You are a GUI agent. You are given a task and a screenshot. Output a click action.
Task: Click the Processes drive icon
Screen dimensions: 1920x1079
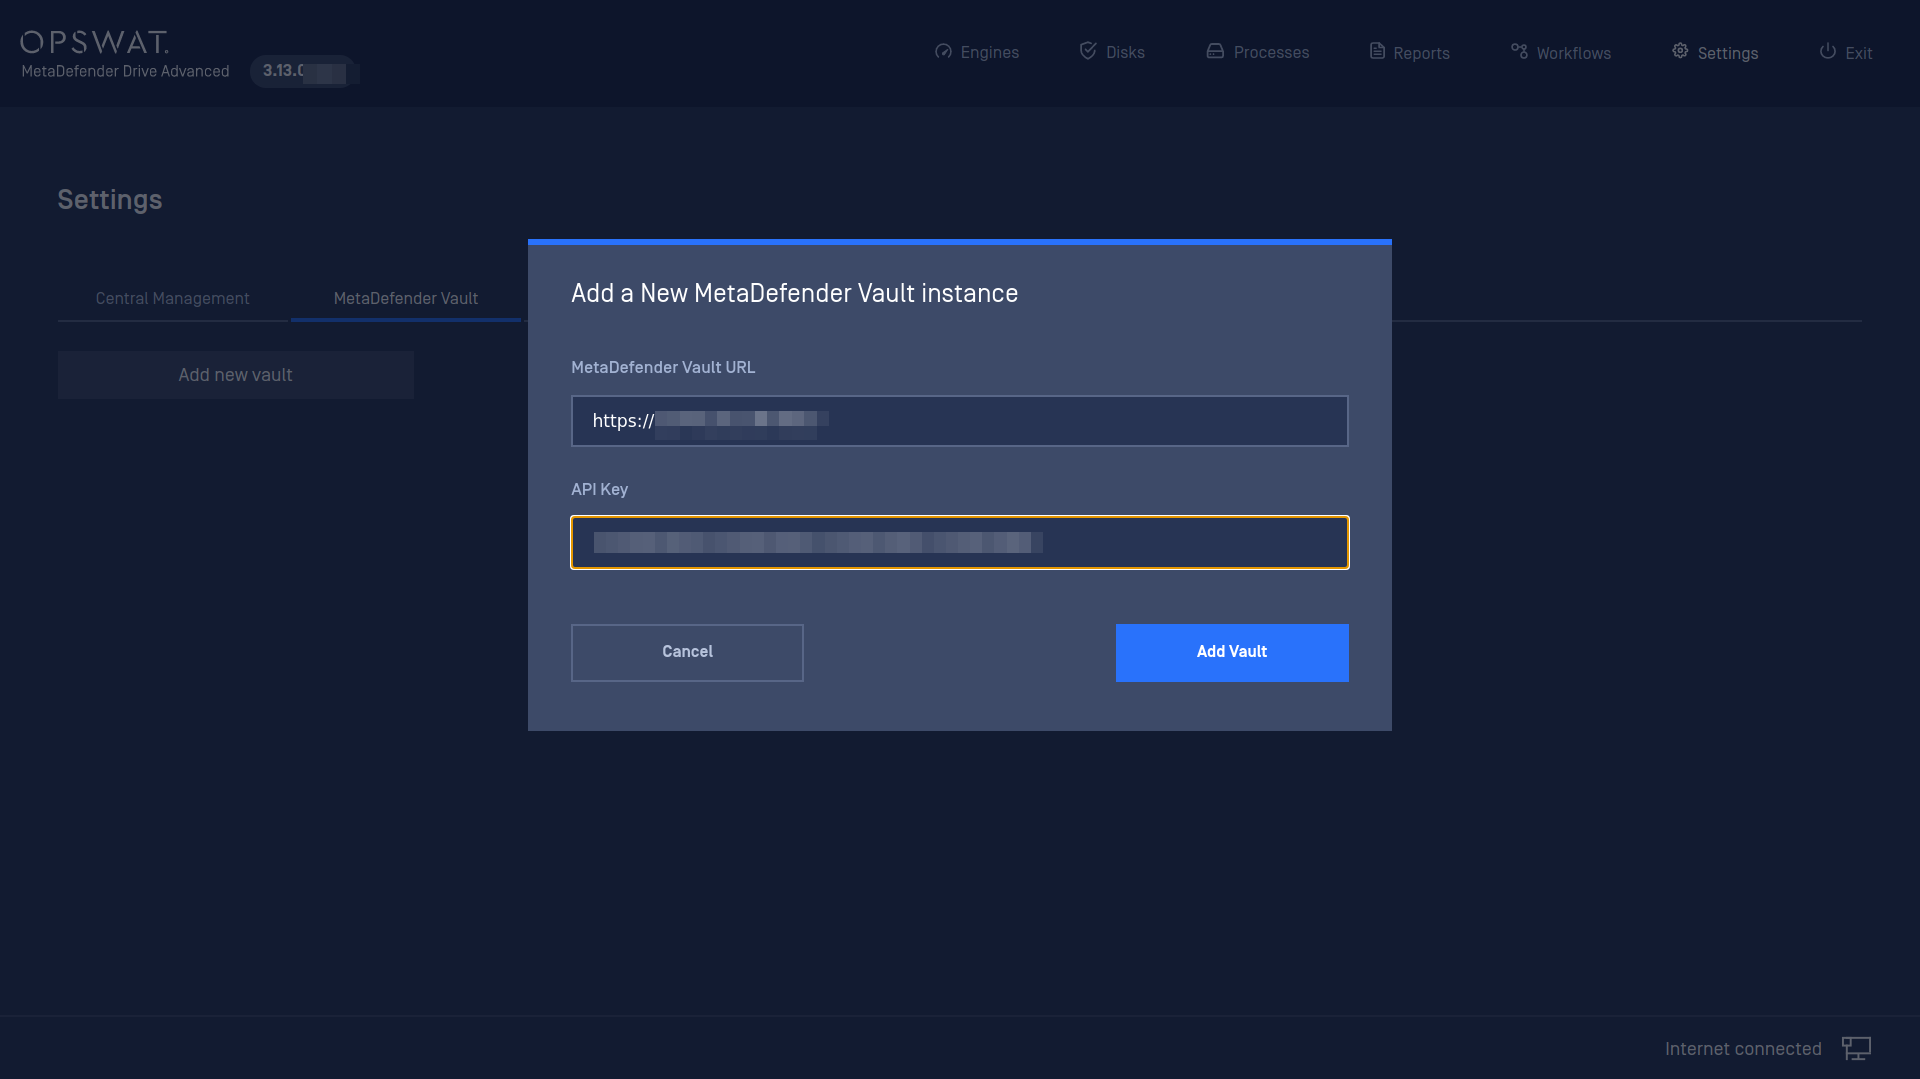pyautogui.click(x=1215, y=51)
